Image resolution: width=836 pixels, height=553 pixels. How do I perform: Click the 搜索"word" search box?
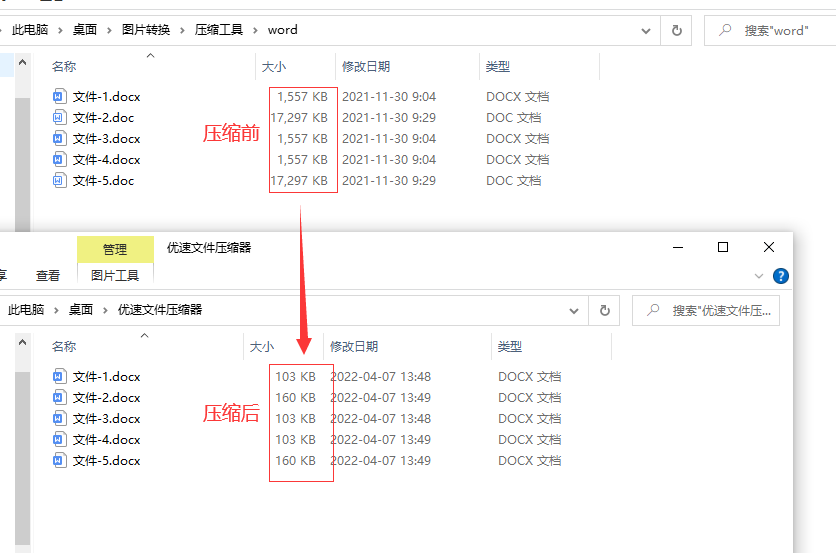click(x=770, y=30)
